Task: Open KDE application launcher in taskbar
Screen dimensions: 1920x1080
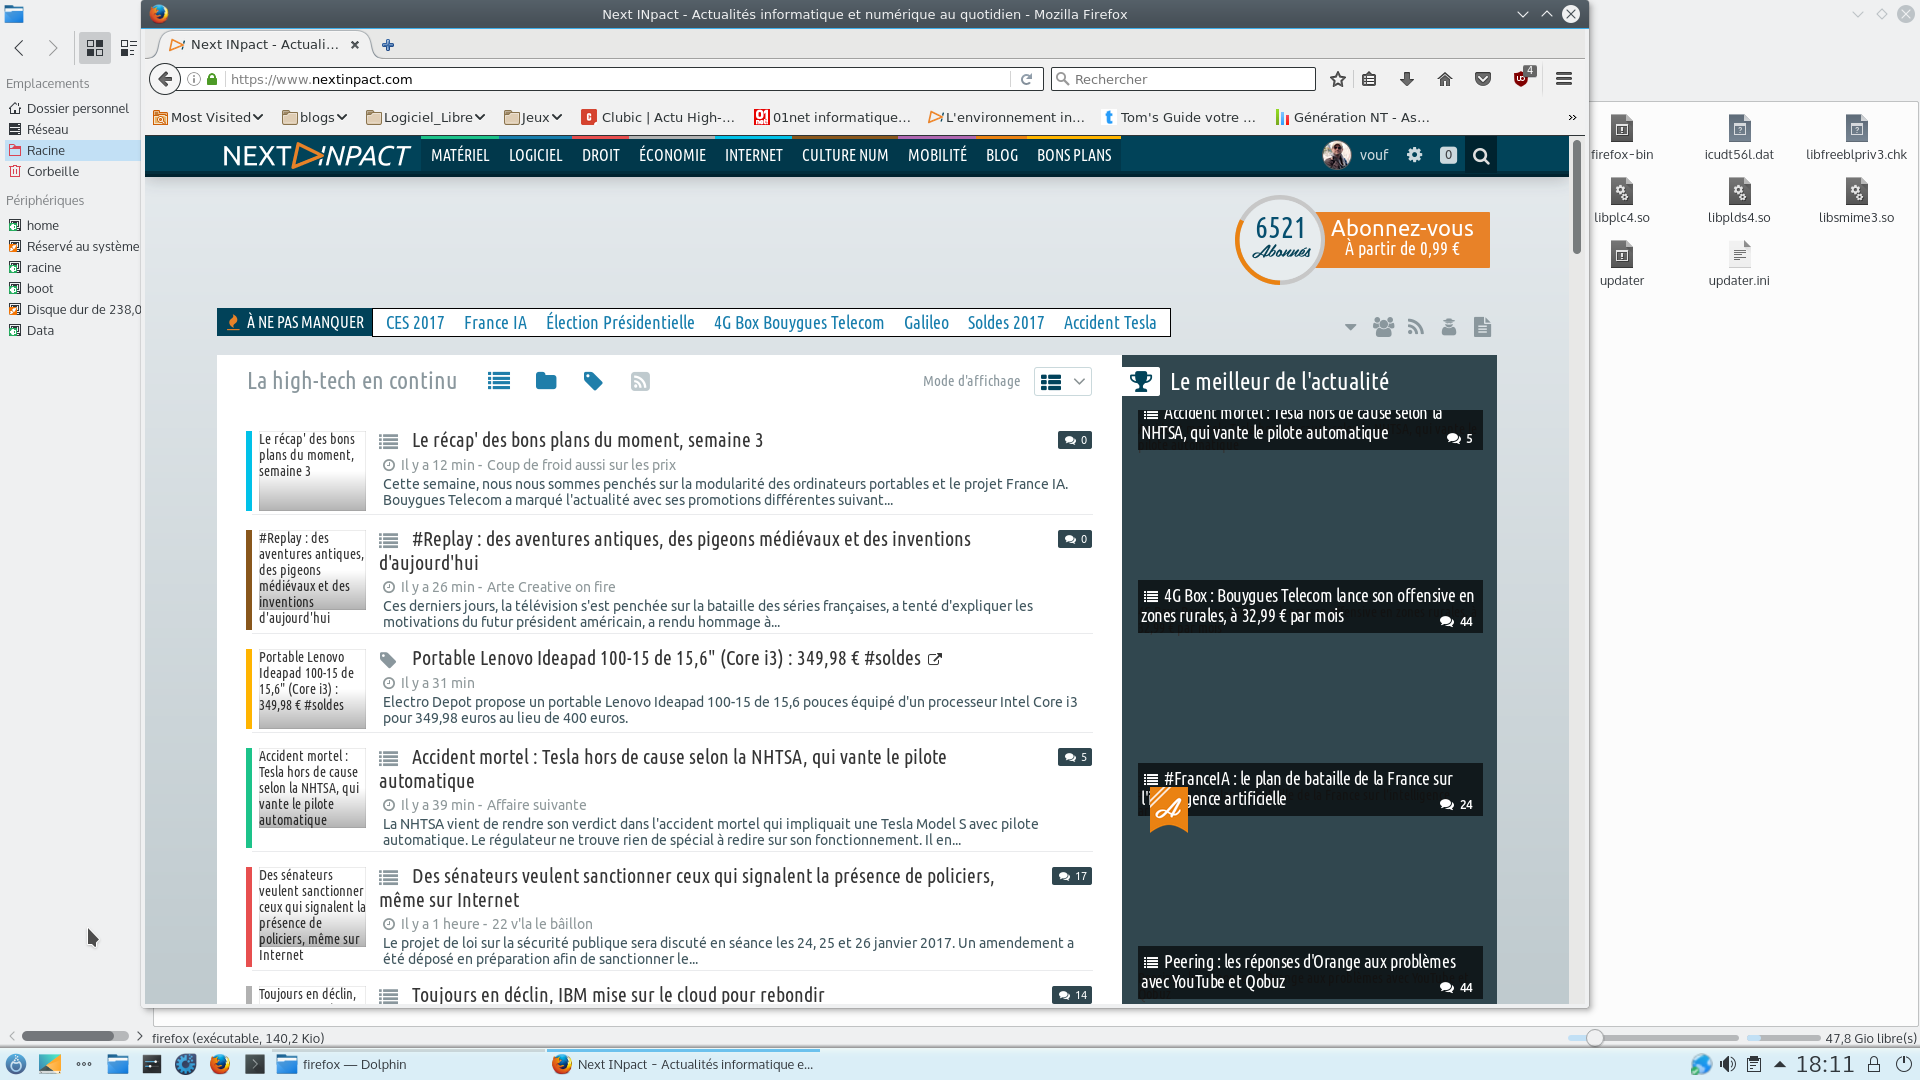Action: [16, 1064]
